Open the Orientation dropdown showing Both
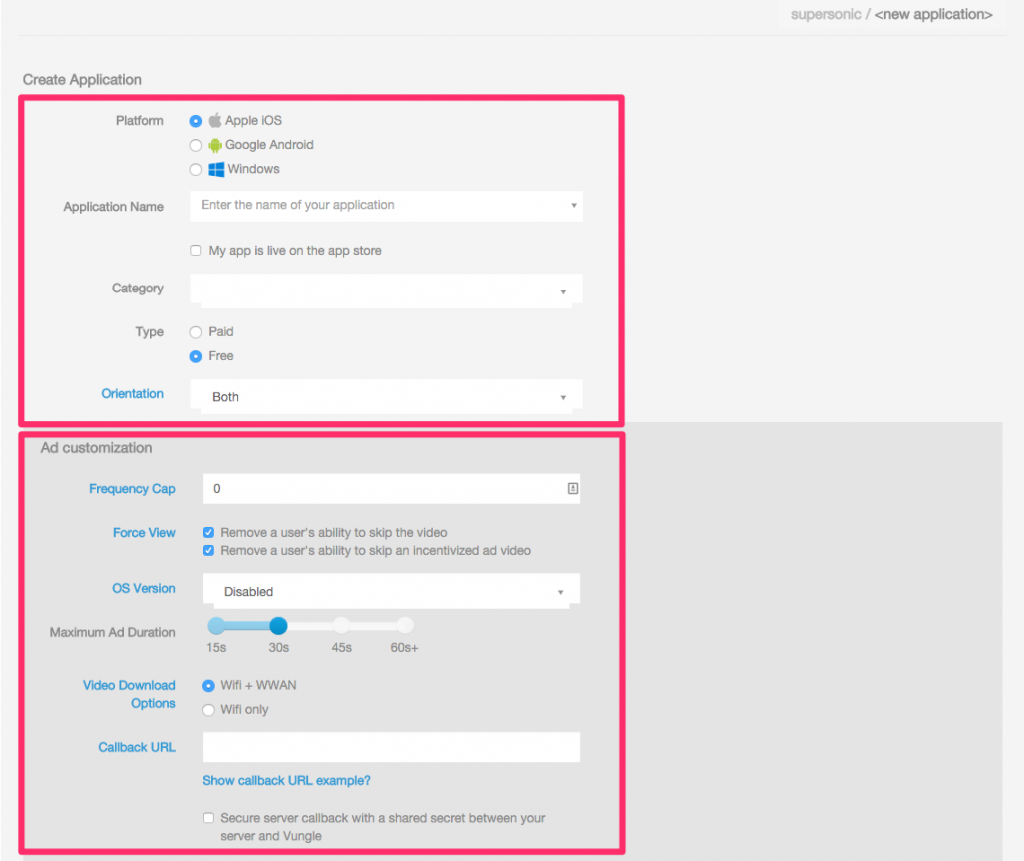Screen dimensions: 1024x861 click(x=386, y=396)
